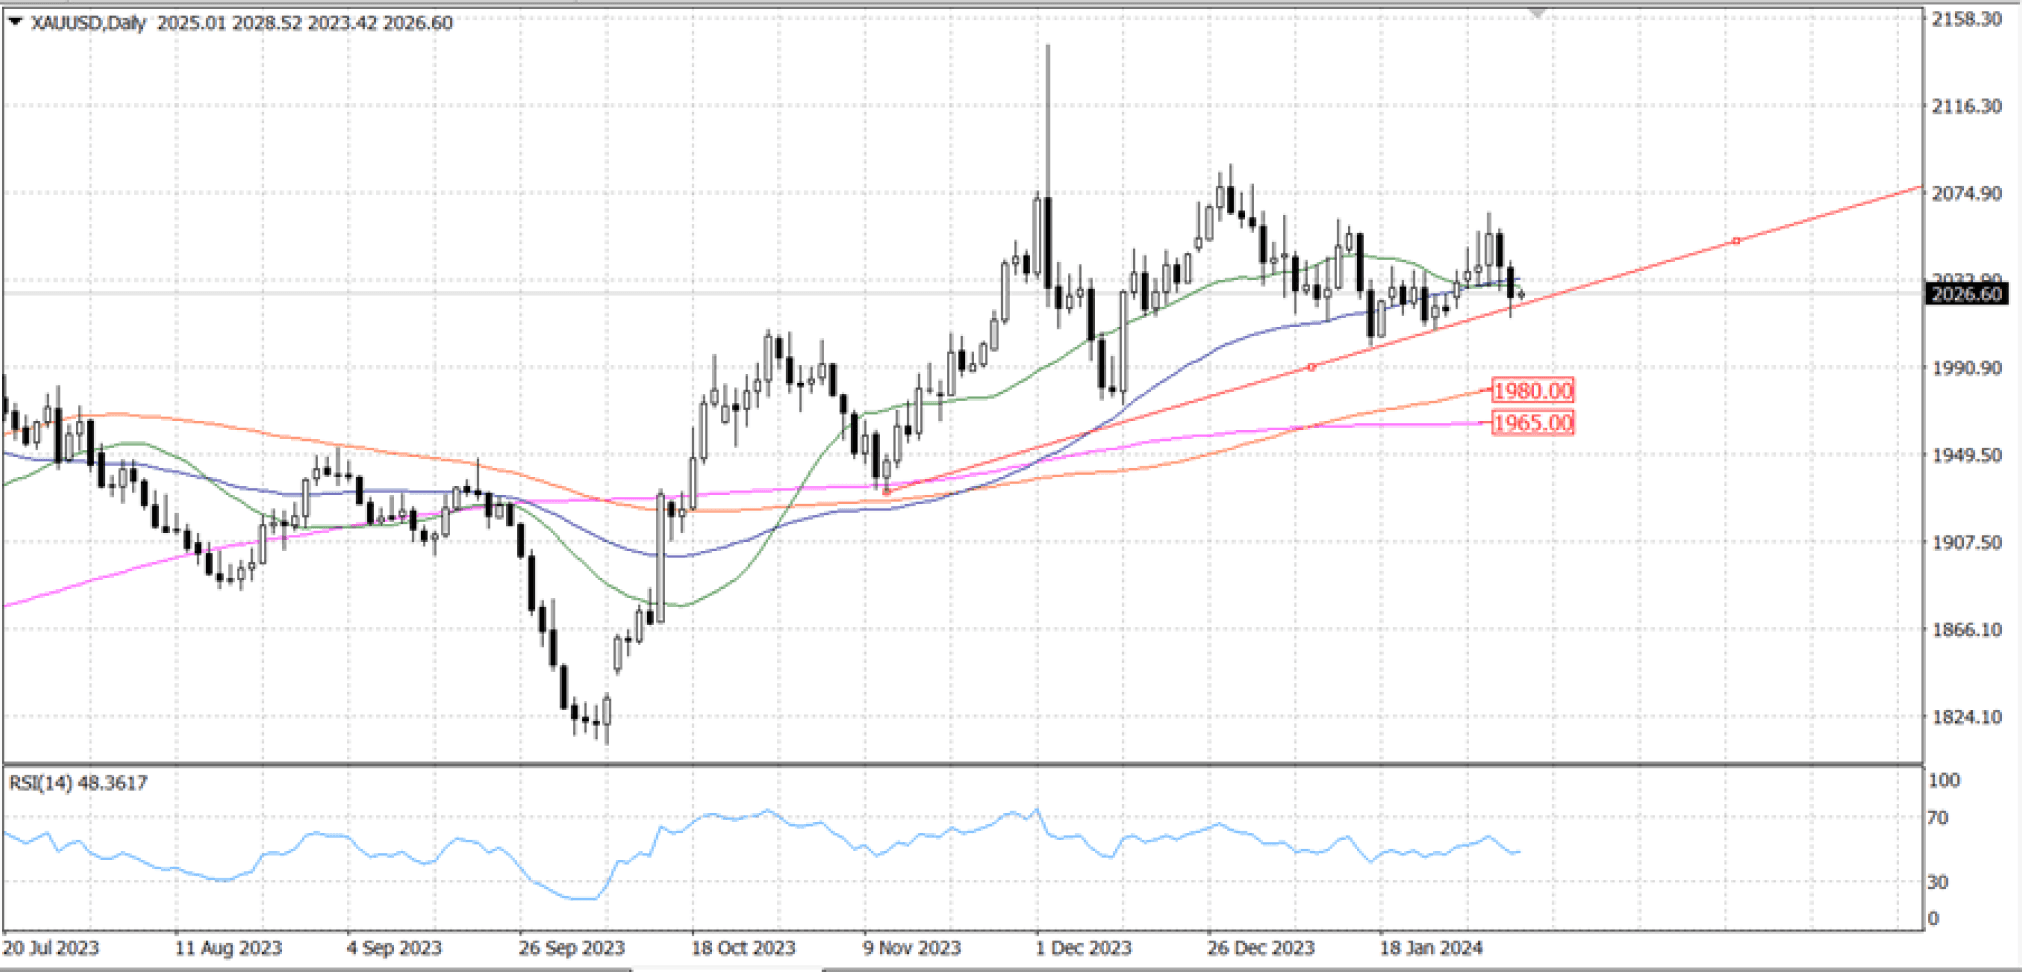2022x972 pixels.
Task: Click the 1990.90 price axis label
Action: [1966, 368]
